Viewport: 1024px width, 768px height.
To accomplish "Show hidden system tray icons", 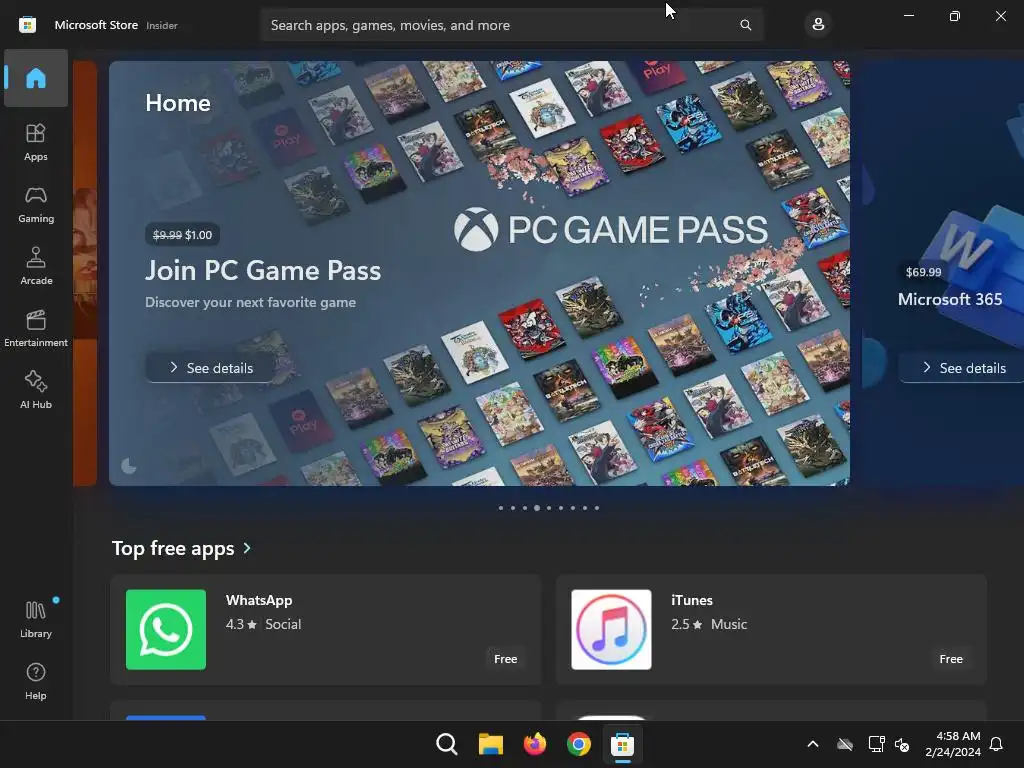I will pyautogui.click(x=813, y=744).
